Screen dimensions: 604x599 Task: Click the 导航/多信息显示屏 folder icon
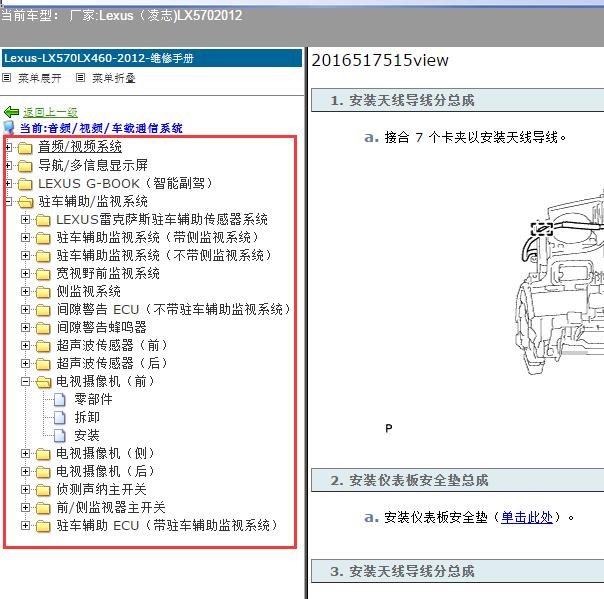[x=25, y=166]
